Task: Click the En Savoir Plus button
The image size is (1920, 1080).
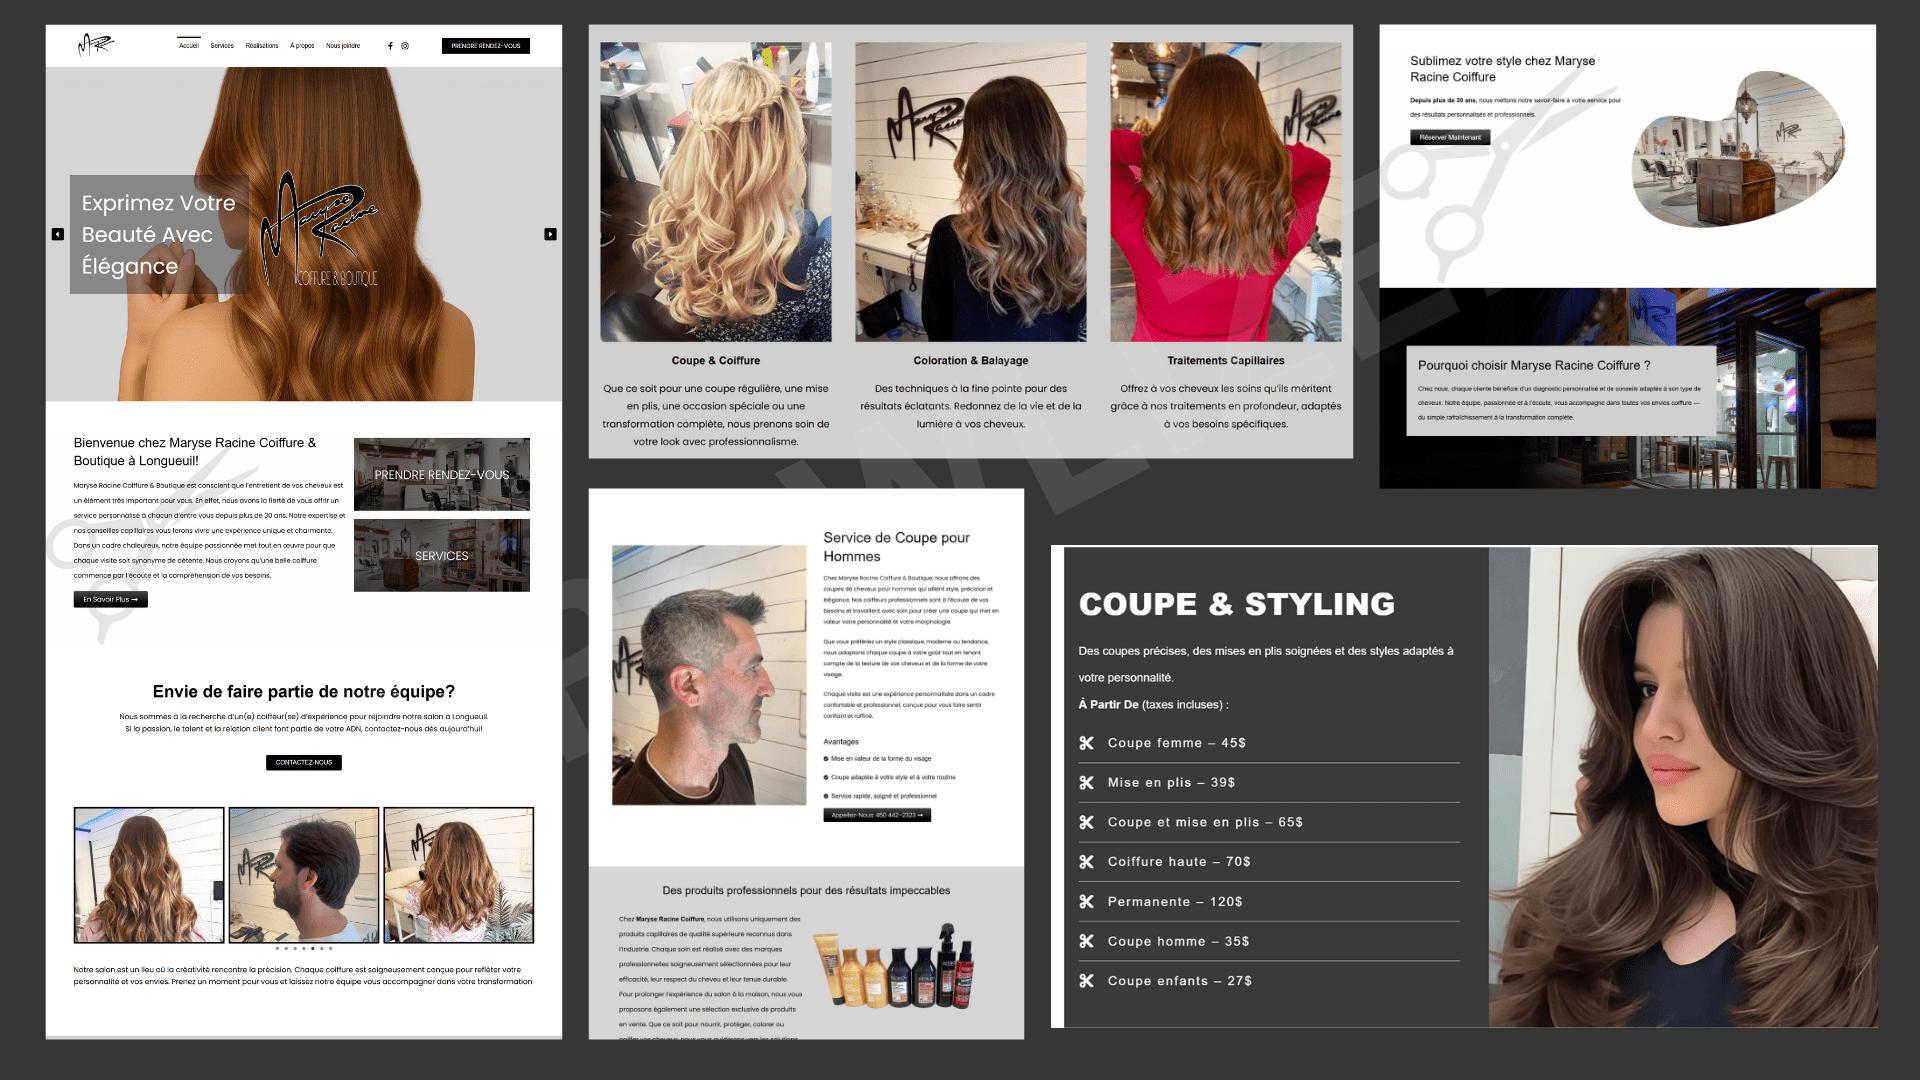Action: [111, 600]
